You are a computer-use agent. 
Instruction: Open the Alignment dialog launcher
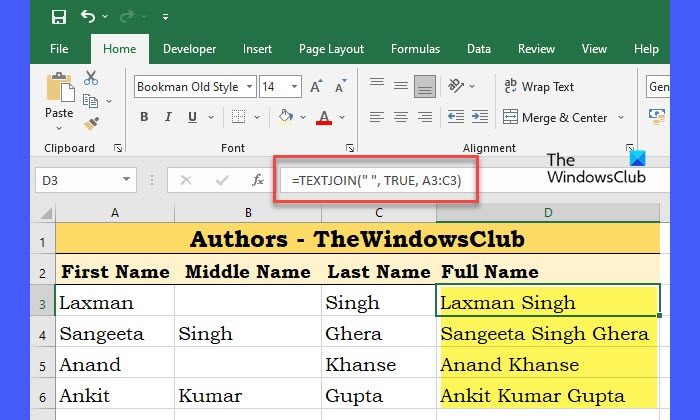click(x=629, y=148)
